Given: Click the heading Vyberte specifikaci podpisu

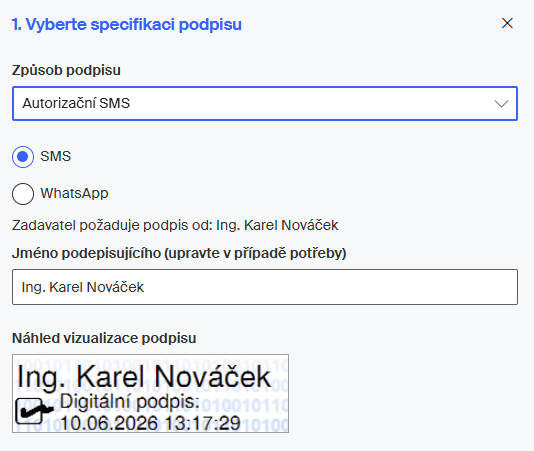Looking at the screenshot, I should [127, 25].
